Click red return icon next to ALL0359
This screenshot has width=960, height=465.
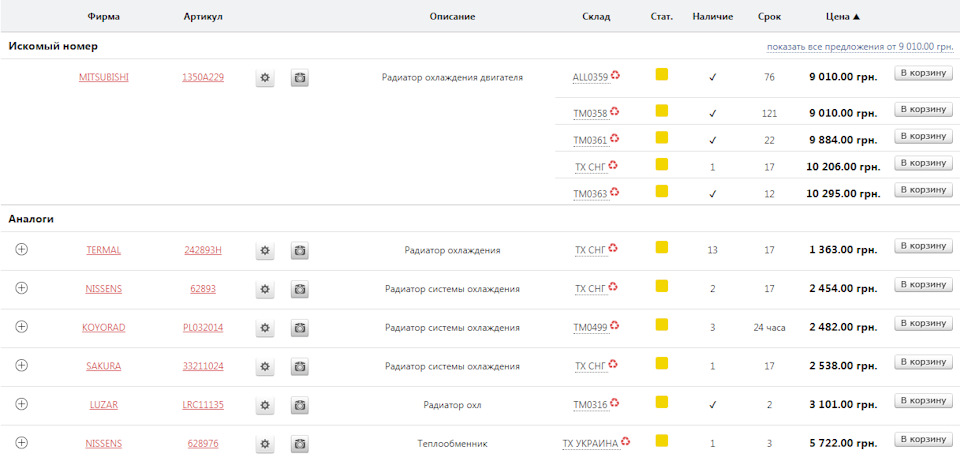point(615,76)
